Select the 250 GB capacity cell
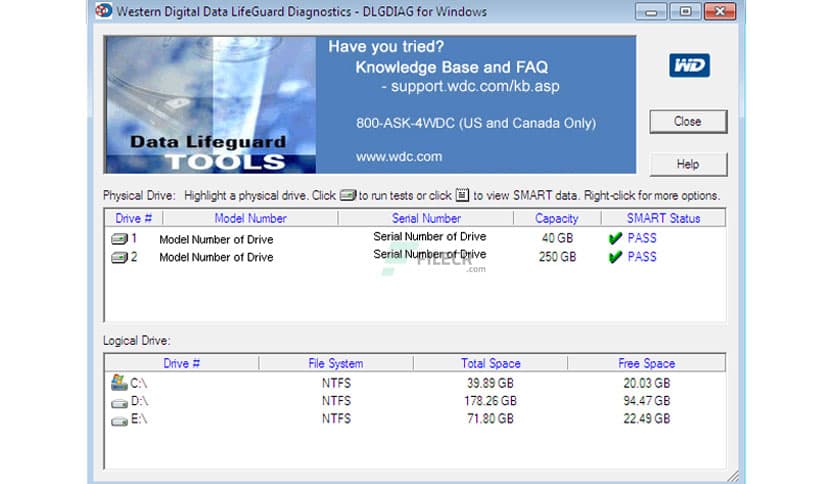This screenshot has height=484, width=836. coord(557,257)
